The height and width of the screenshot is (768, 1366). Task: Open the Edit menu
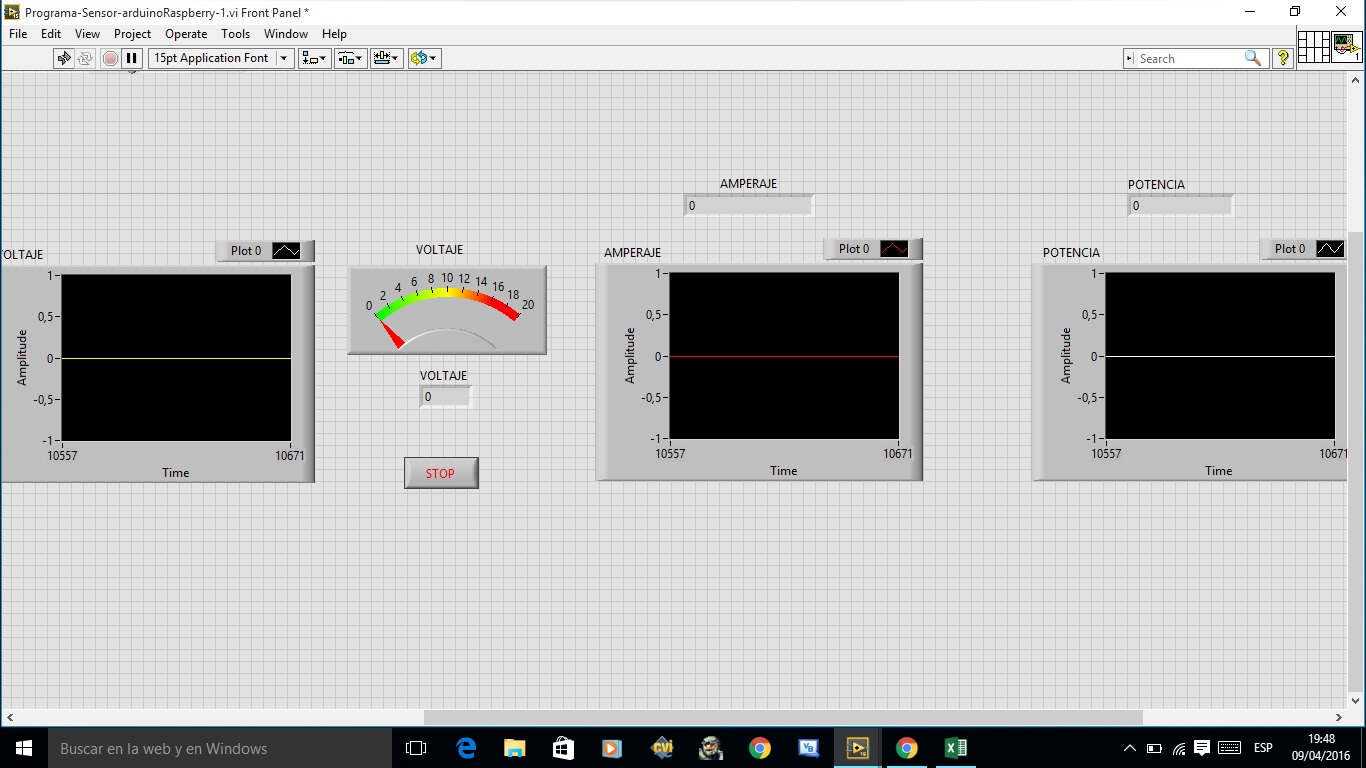51,34
